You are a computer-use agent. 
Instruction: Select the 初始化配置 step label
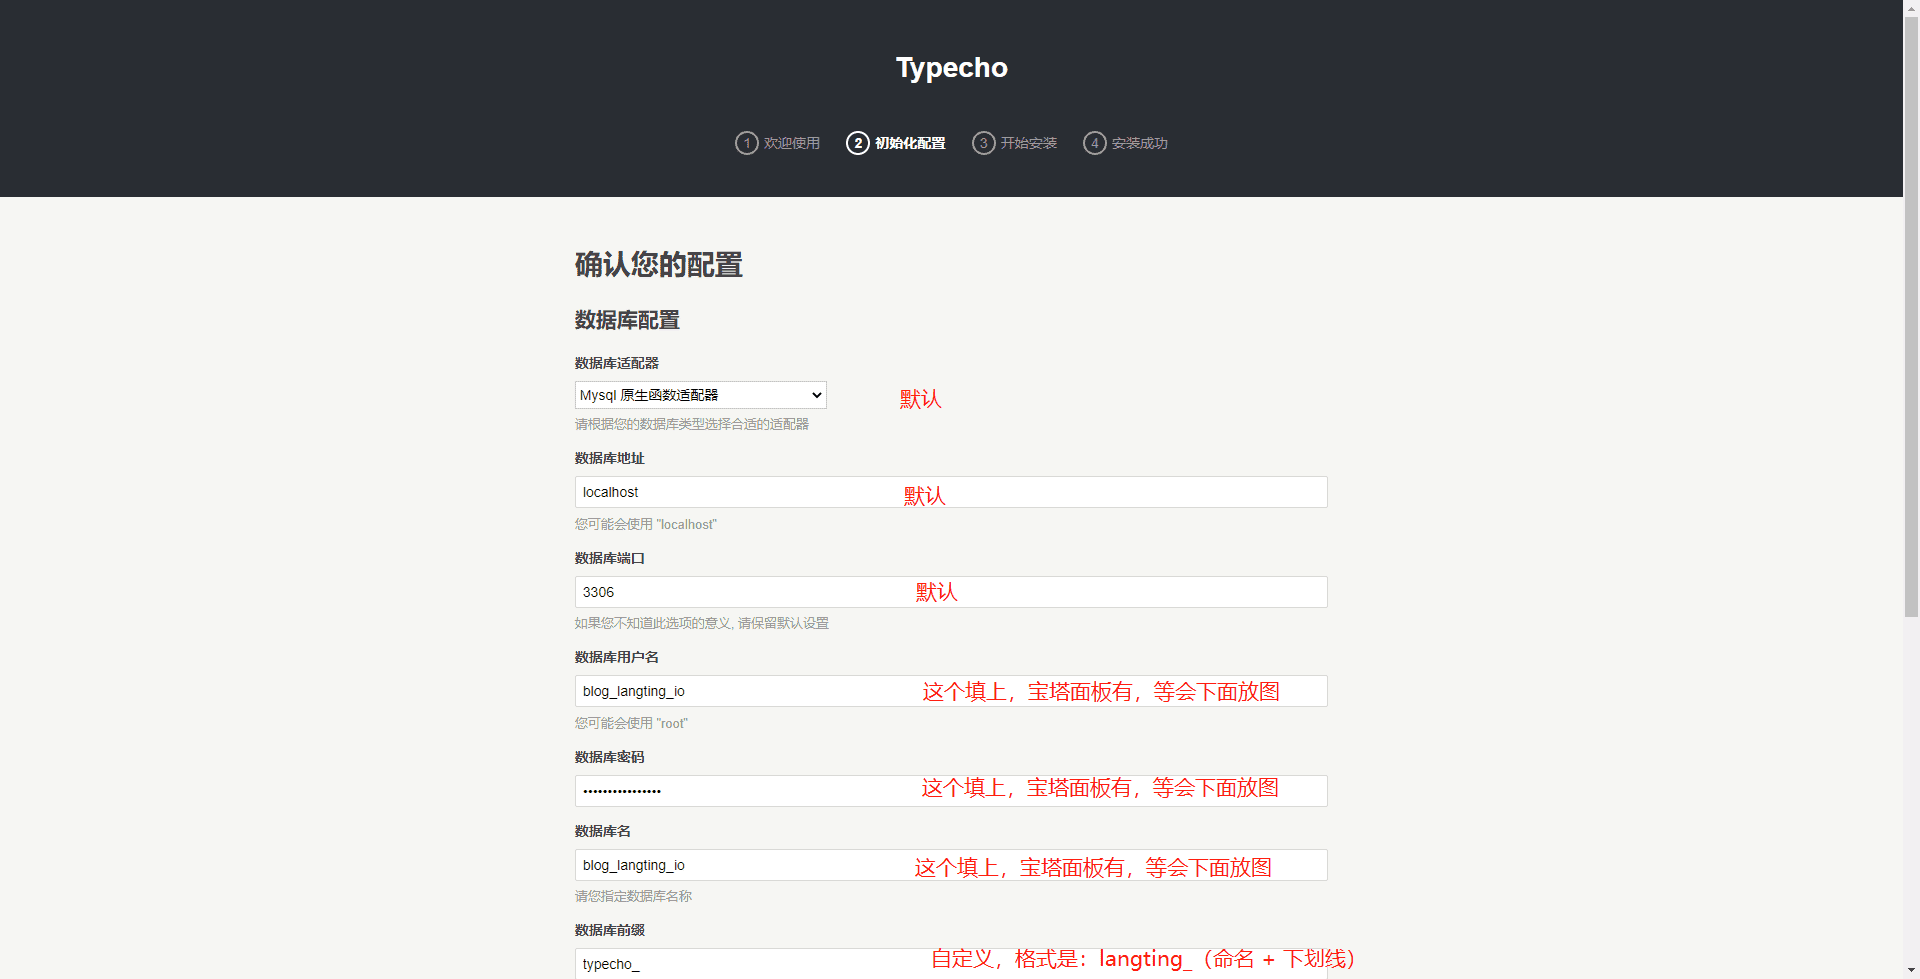910,143
